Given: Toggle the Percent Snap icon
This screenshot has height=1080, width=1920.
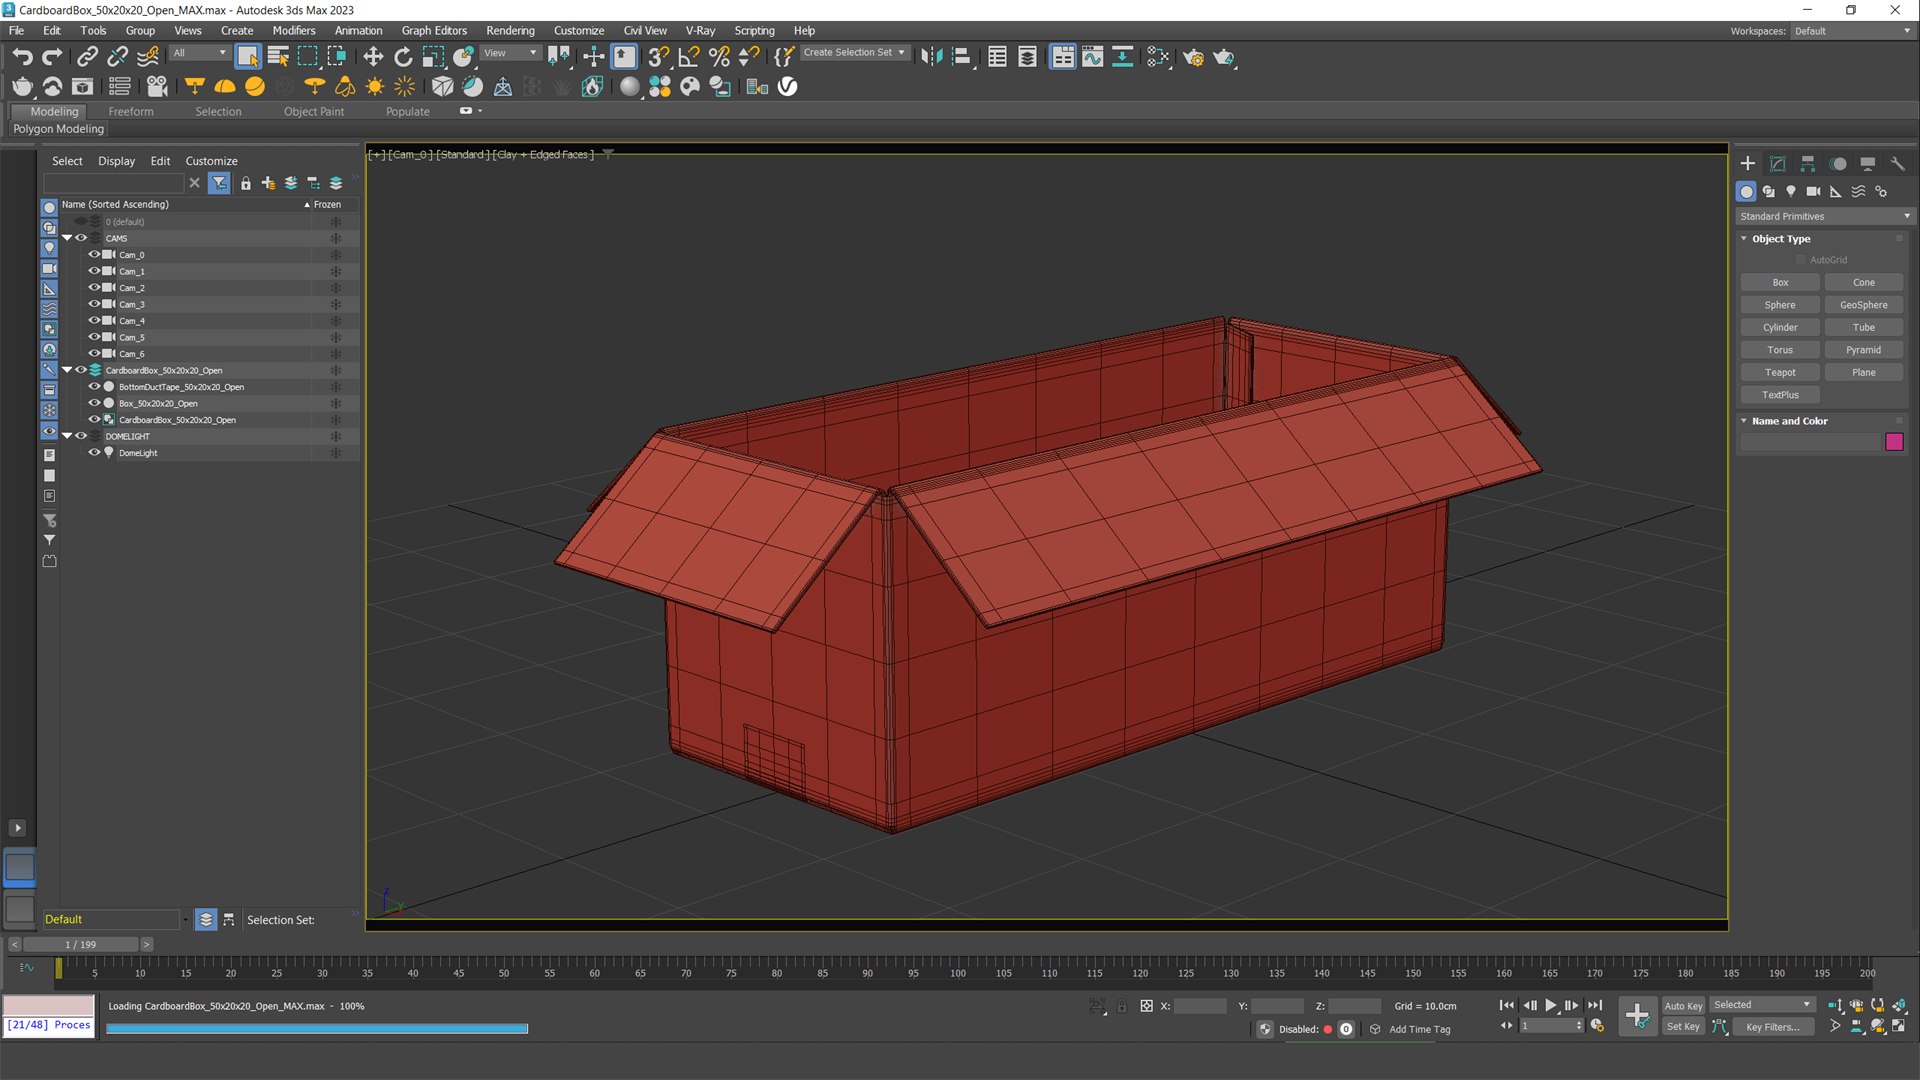Looking at the screenshot, I should [x=719, y=57].
